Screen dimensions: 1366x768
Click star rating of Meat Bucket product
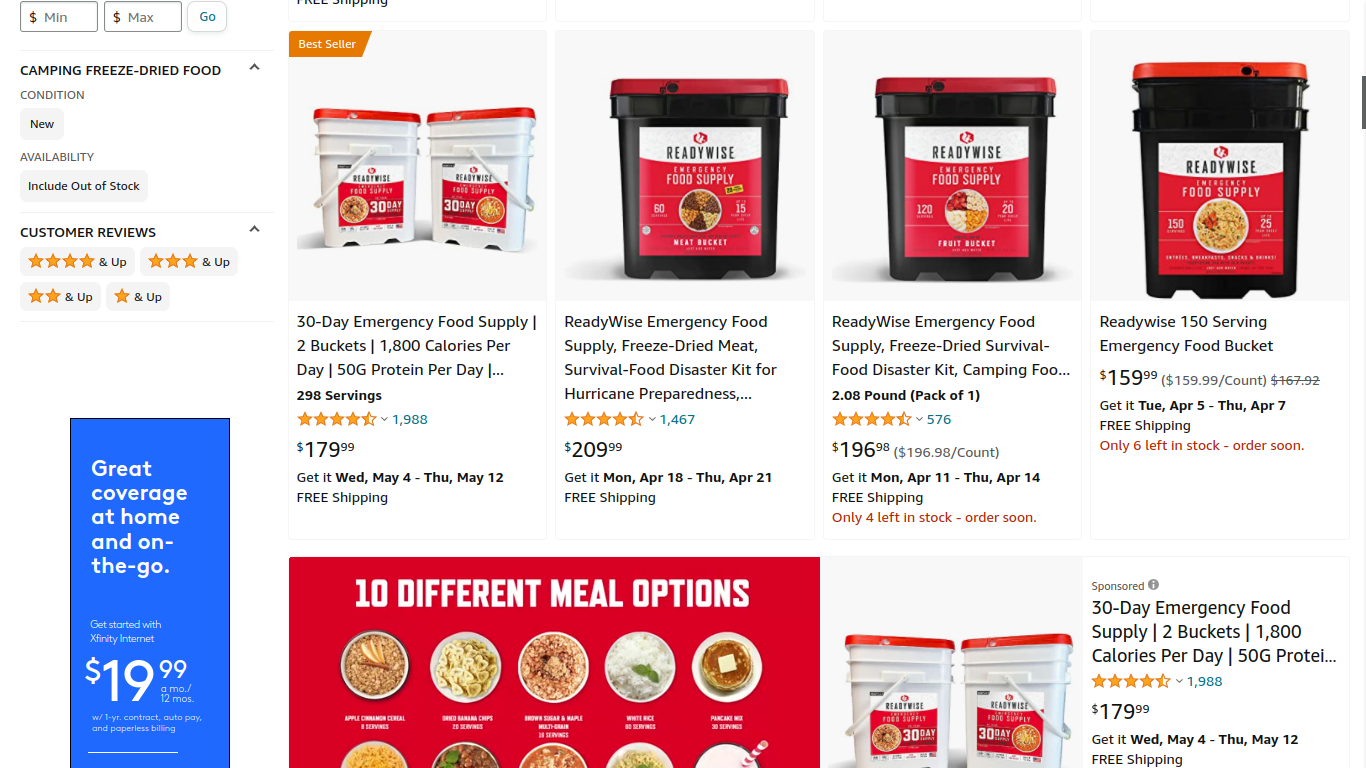(x=604, y=420)
